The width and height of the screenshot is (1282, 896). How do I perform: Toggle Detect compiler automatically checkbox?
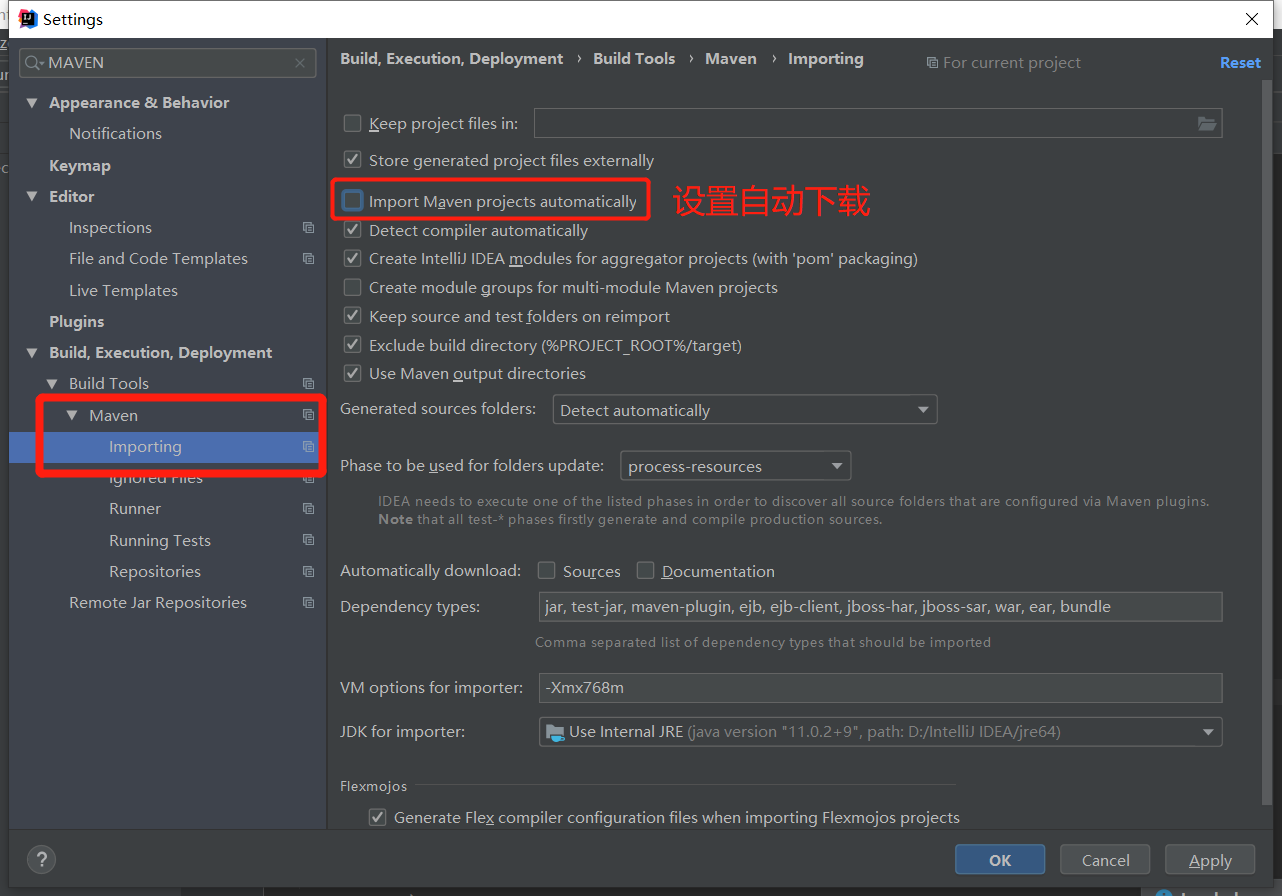coord(352,230)
